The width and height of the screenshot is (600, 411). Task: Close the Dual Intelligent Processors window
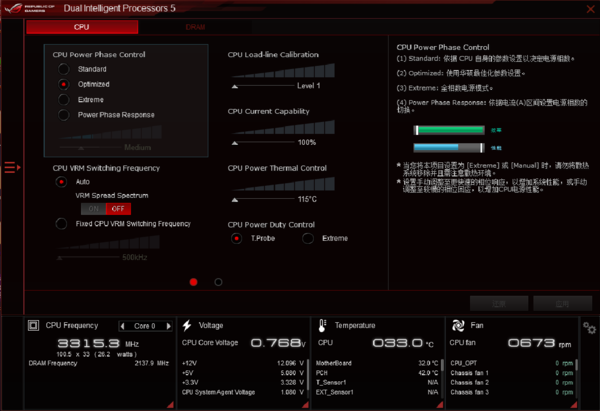pyautogui.click(x=590, y=9)
